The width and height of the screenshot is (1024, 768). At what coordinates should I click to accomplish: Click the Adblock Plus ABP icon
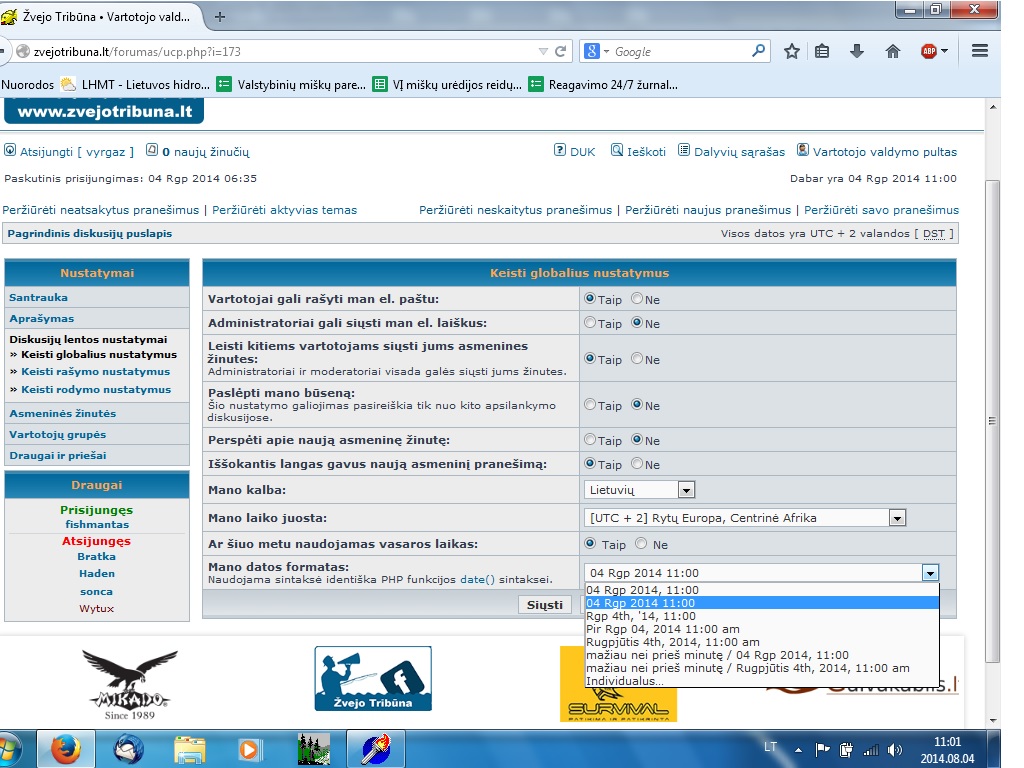(x=929, y=51)
